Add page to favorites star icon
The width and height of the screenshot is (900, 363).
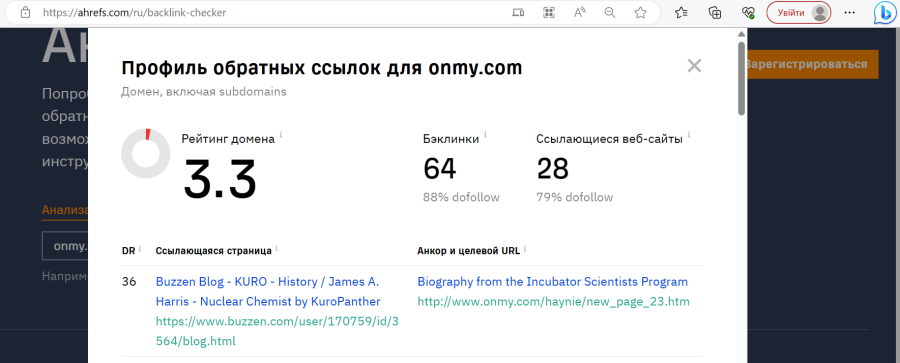point(641,13)
